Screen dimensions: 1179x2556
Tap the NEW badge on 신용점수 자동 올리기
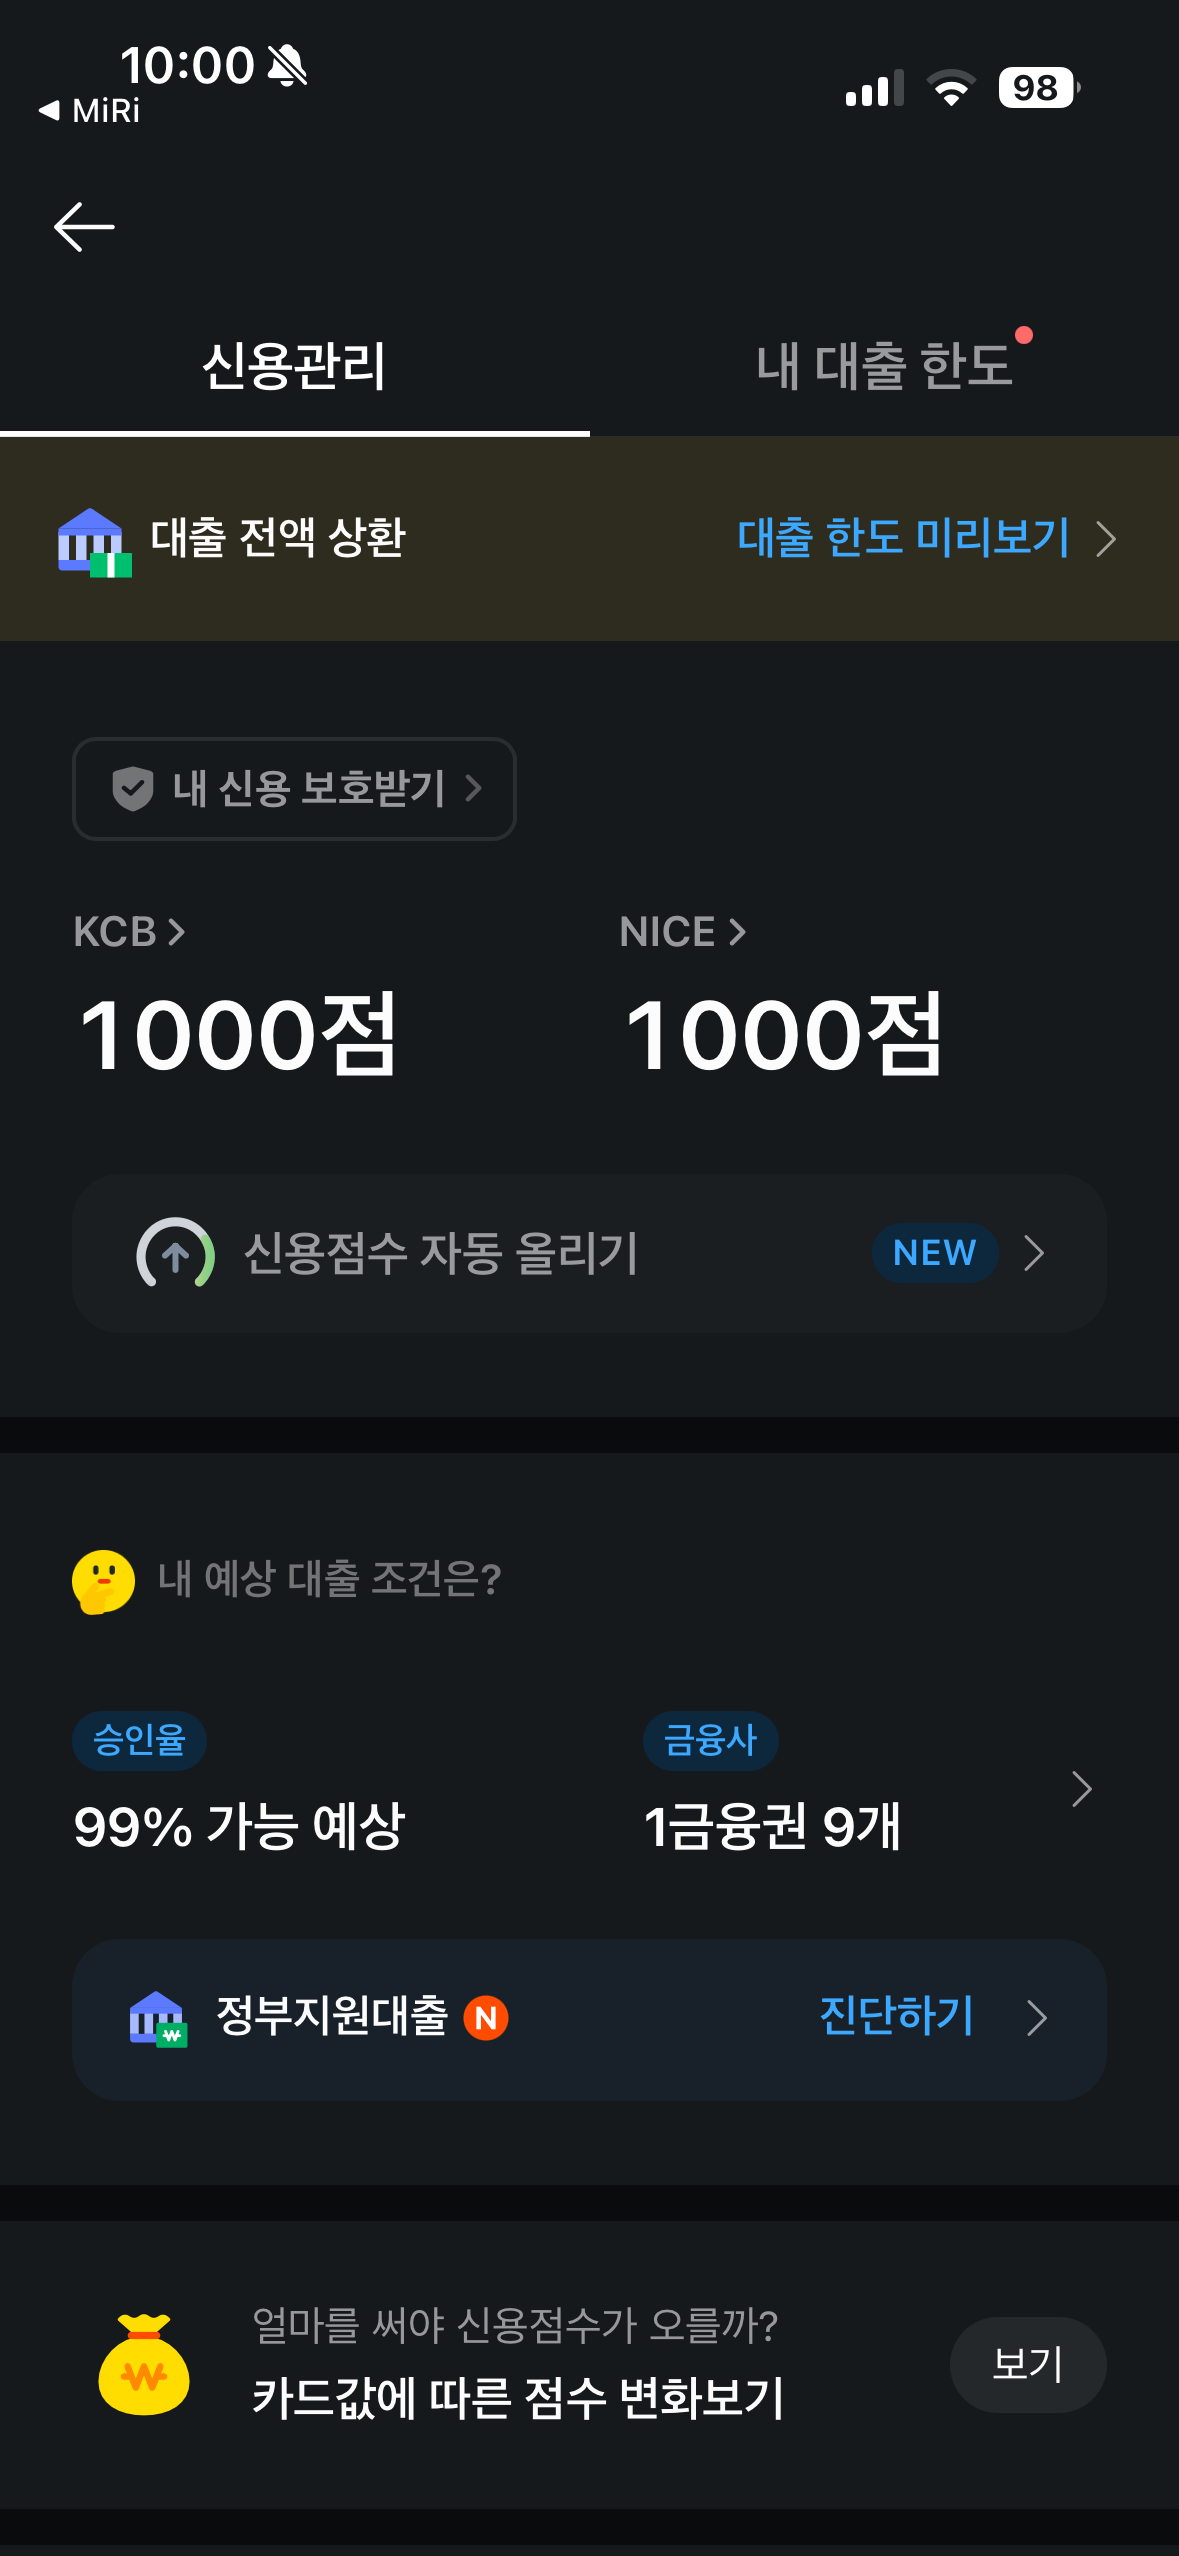click(x=934, y=1253)
